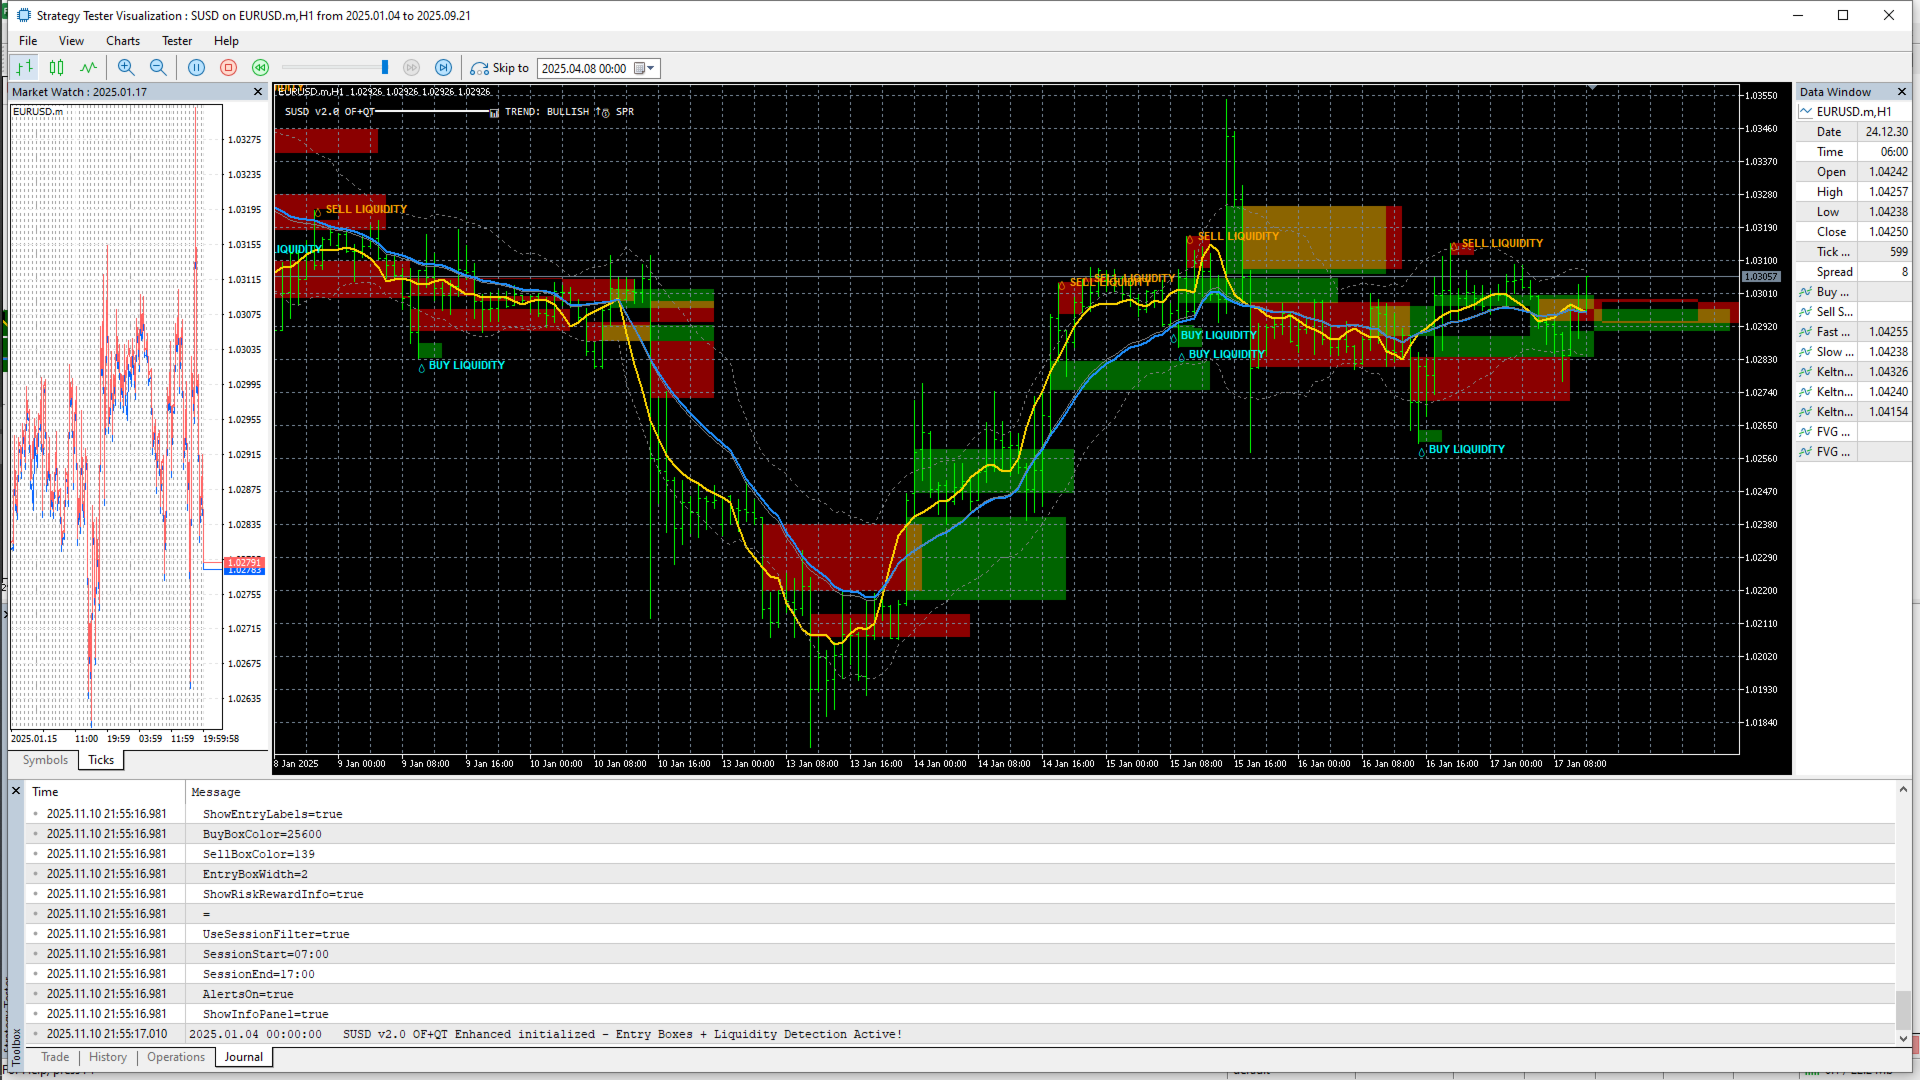Click the SessionStart=07:00 journal entry
Image resolution: width=1920 pixels, height=1080 pixels.
pos(265,954)
